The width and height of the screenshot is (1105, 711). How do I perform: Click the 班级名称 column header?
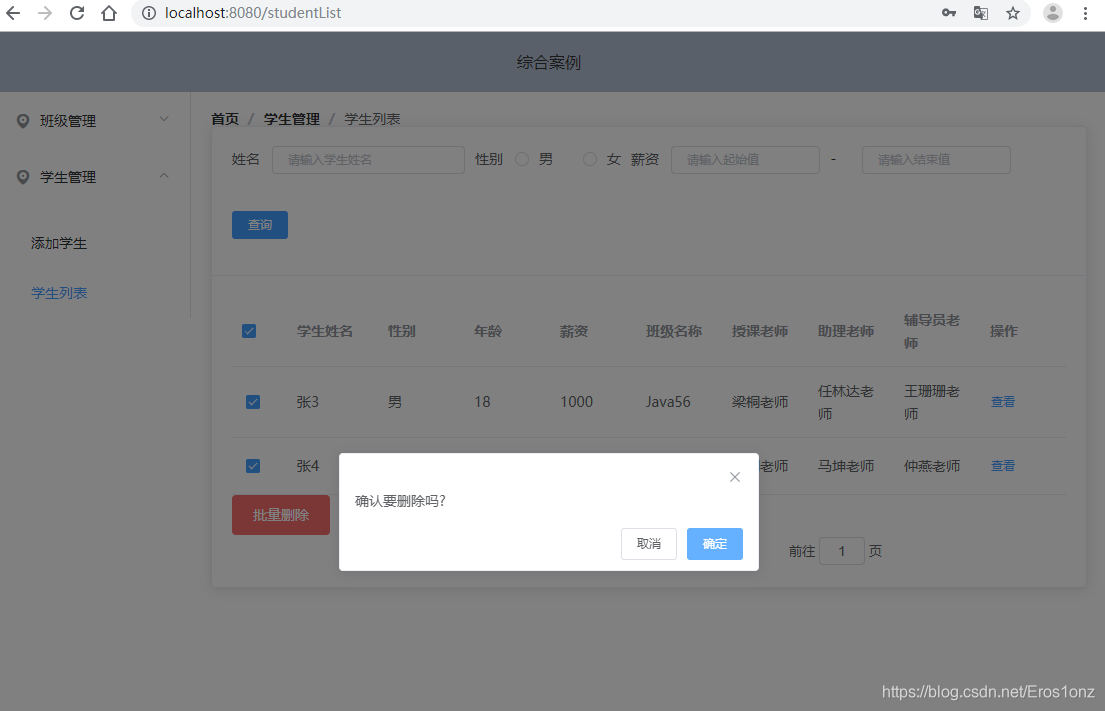674,331
